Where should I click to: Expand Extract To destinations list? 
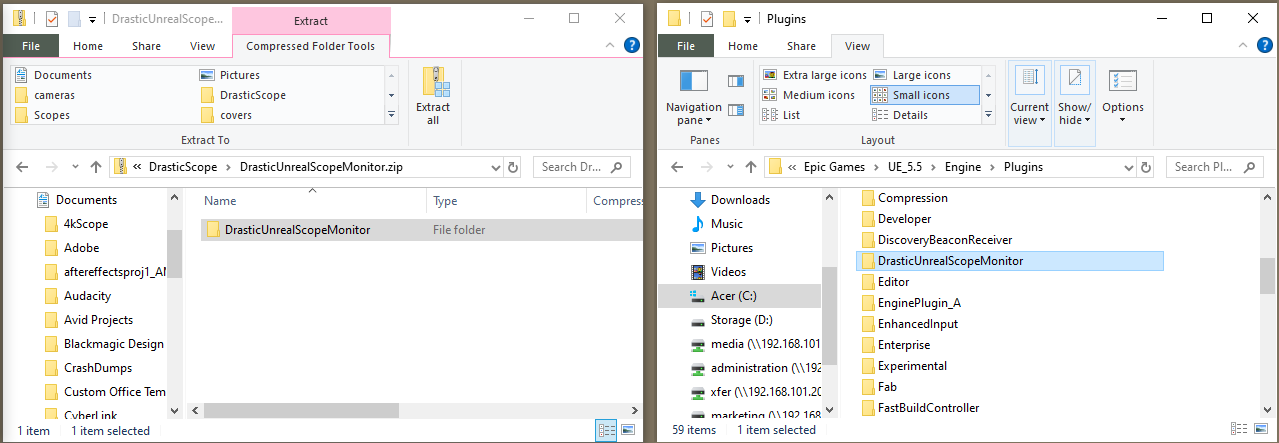391,115
